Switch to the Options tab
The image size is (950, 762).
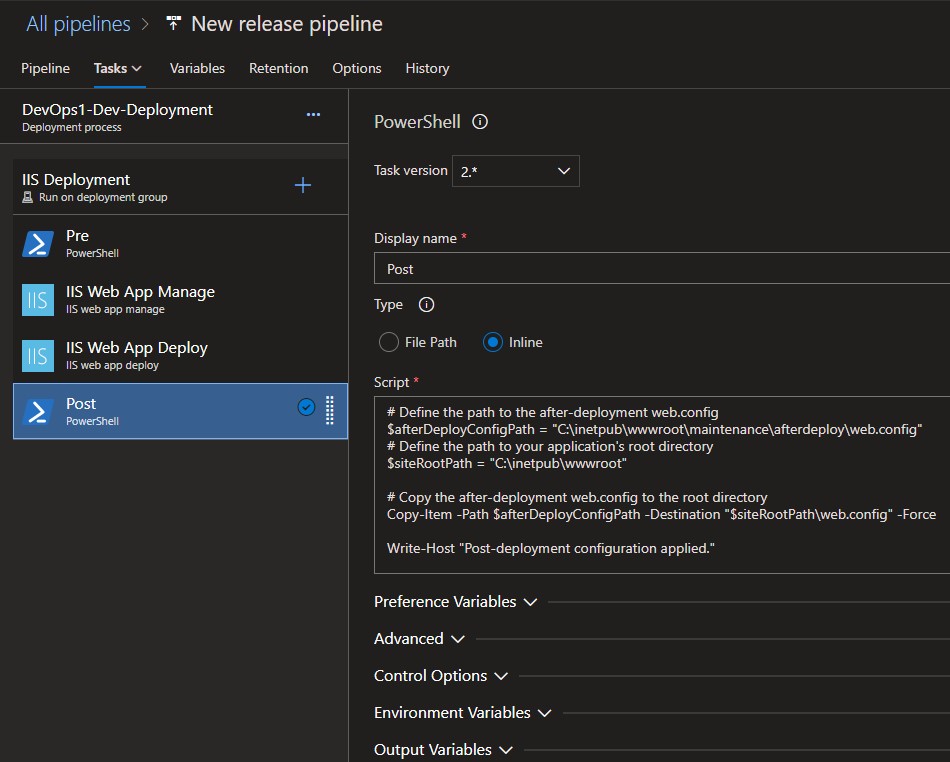coord(357,68)
